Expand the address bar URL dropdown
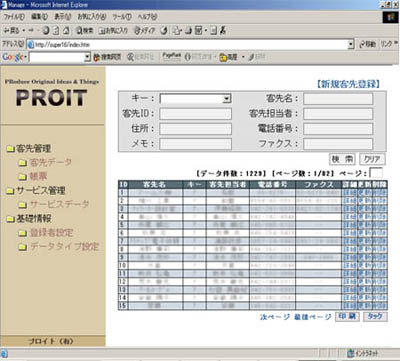400x361 pixels. tap(350, 44)
